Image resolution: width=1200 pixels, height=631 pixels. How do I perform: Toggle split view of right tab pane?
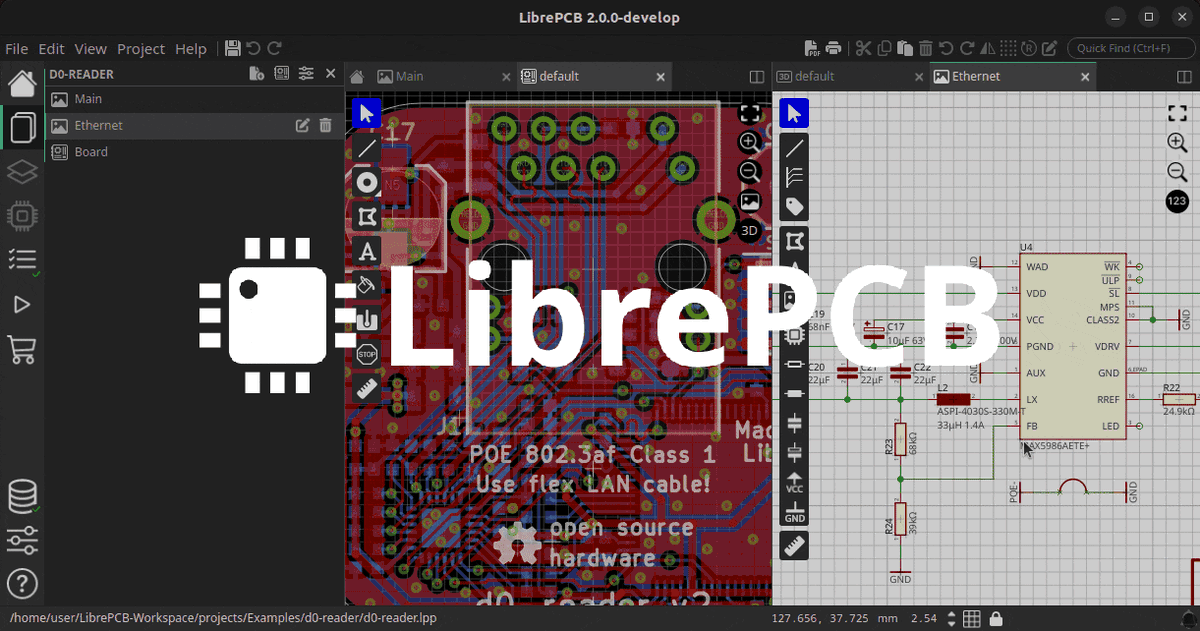(x=1184, y=76)
